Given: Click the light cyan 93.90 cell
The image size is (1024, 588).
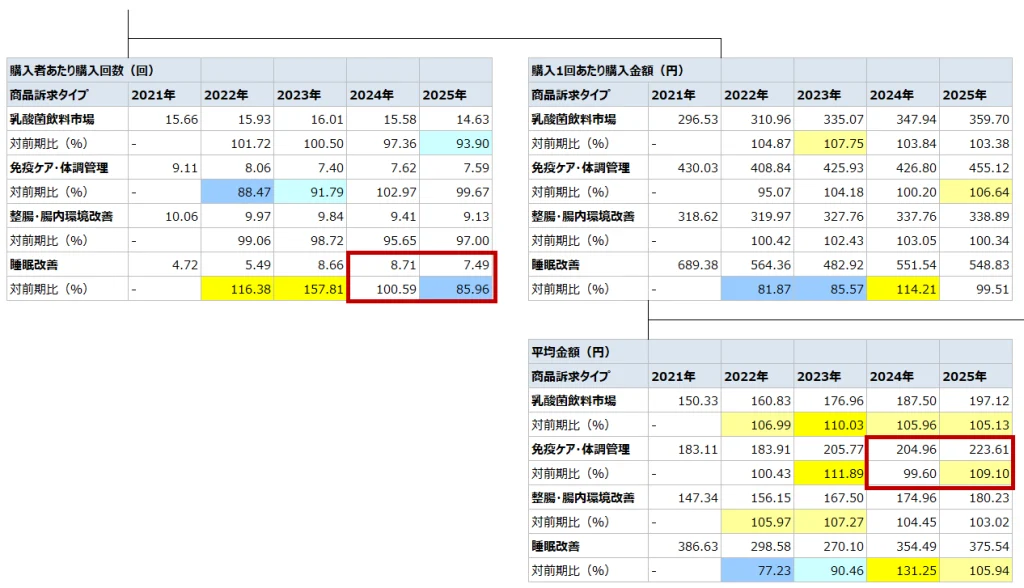Looking at the screenshot, I should (x=456, y=144).
